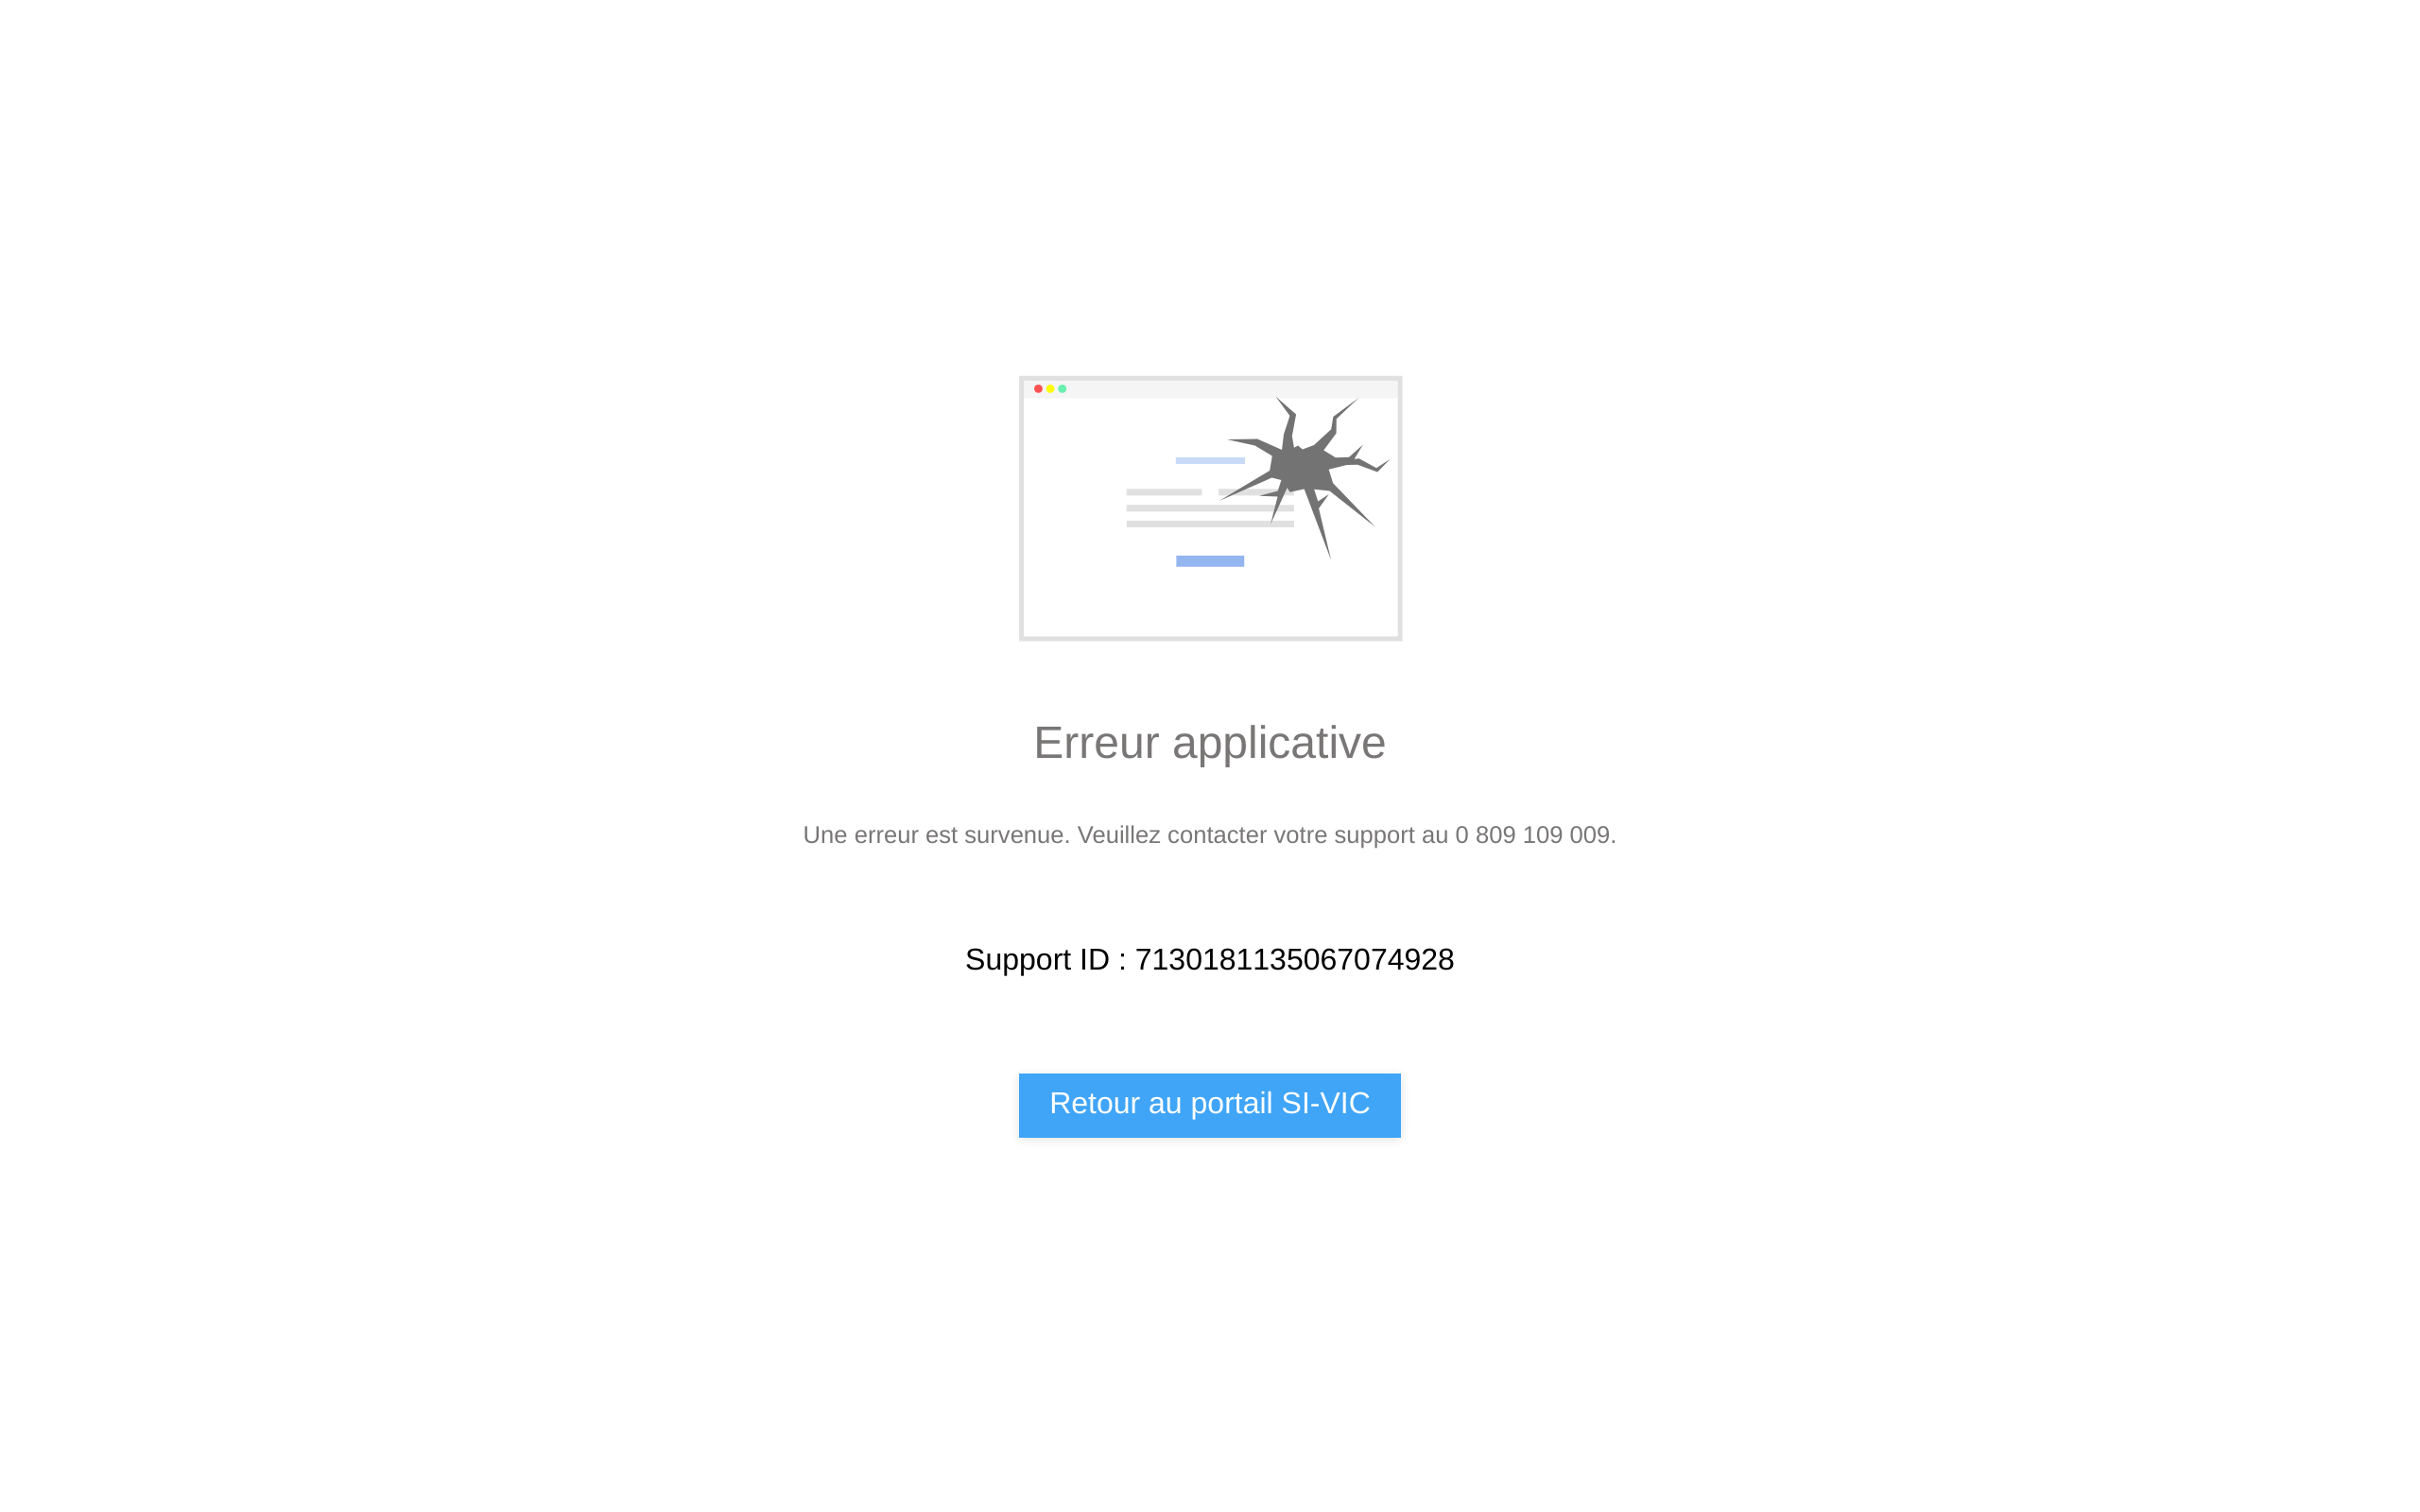
Task: Click the cracked screen illustration
Action: tap(1209, 507)
